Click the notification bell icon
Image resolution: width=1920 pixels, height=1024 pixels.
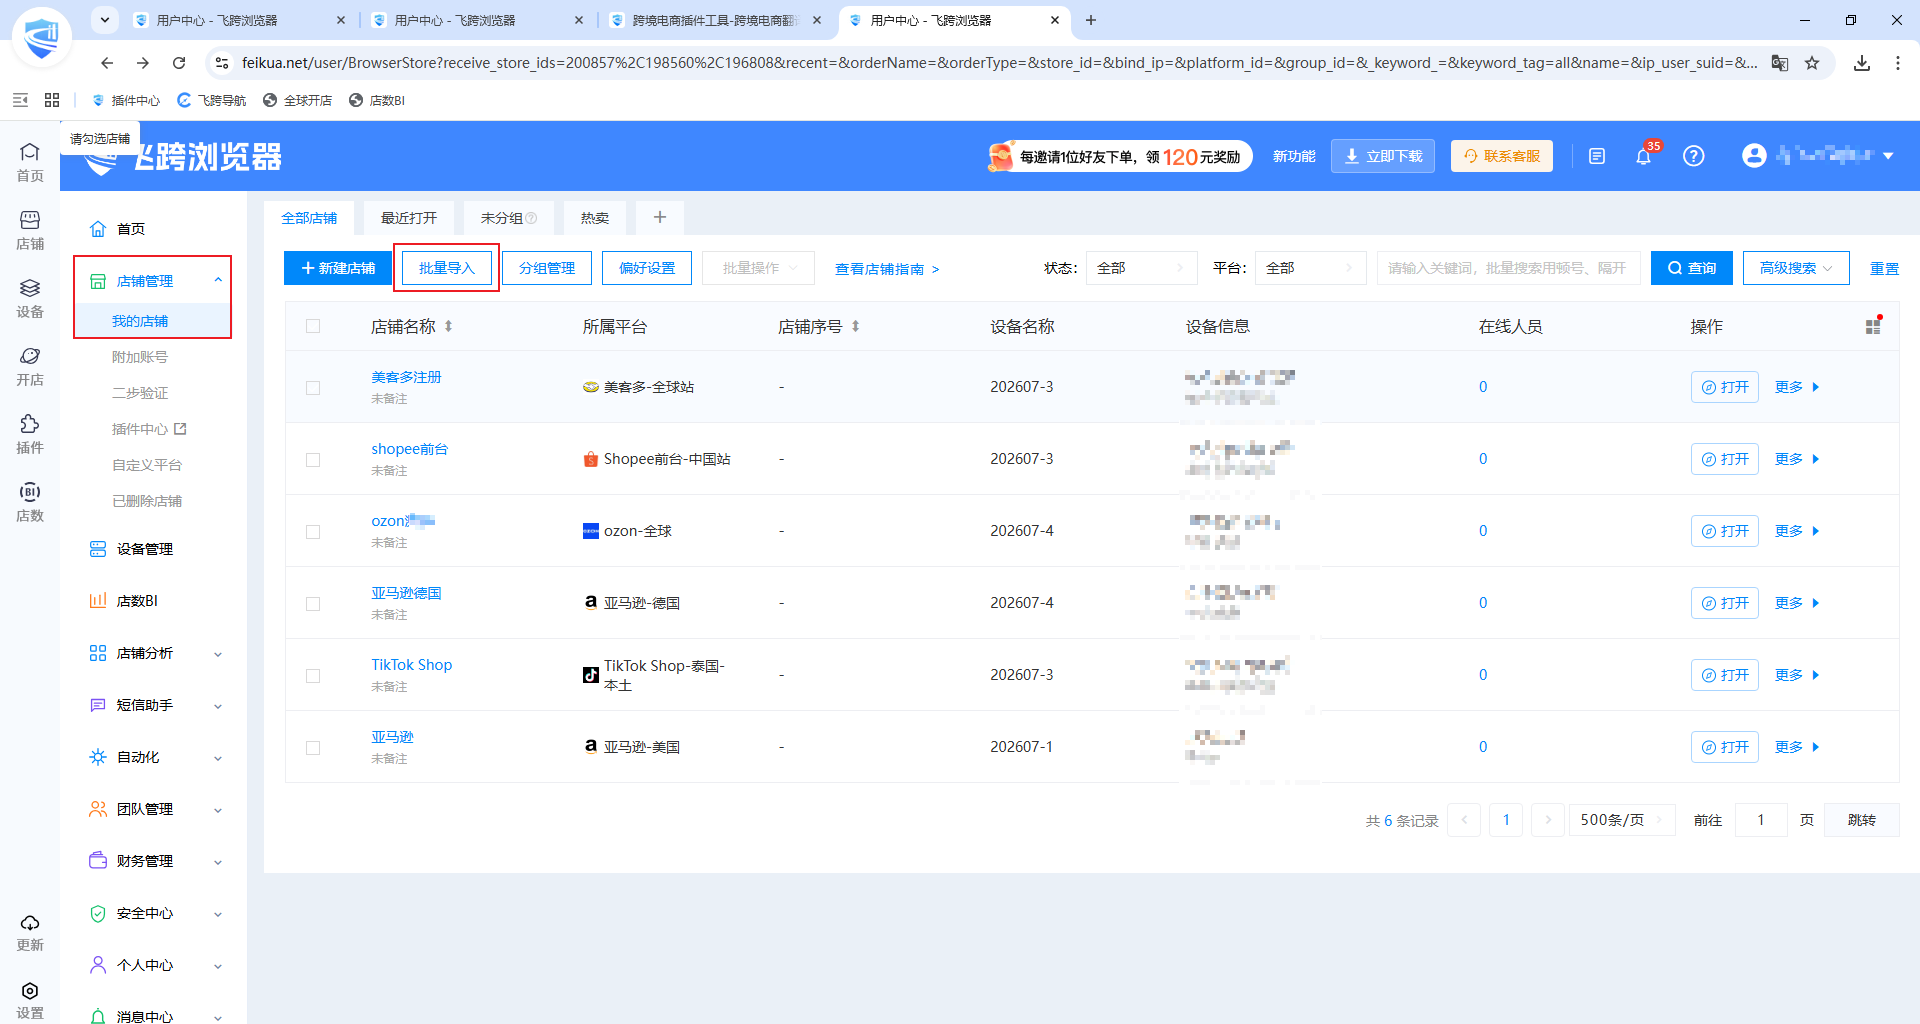(x=1643, y=156)
